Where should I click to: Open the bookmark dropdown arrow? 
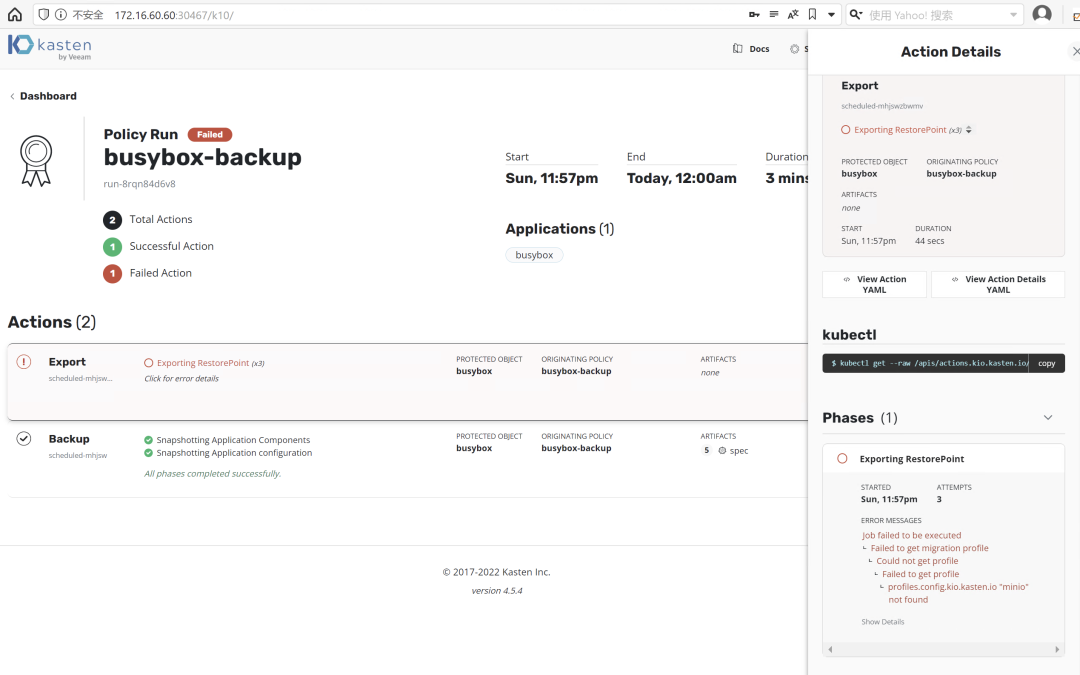(831, 14)
